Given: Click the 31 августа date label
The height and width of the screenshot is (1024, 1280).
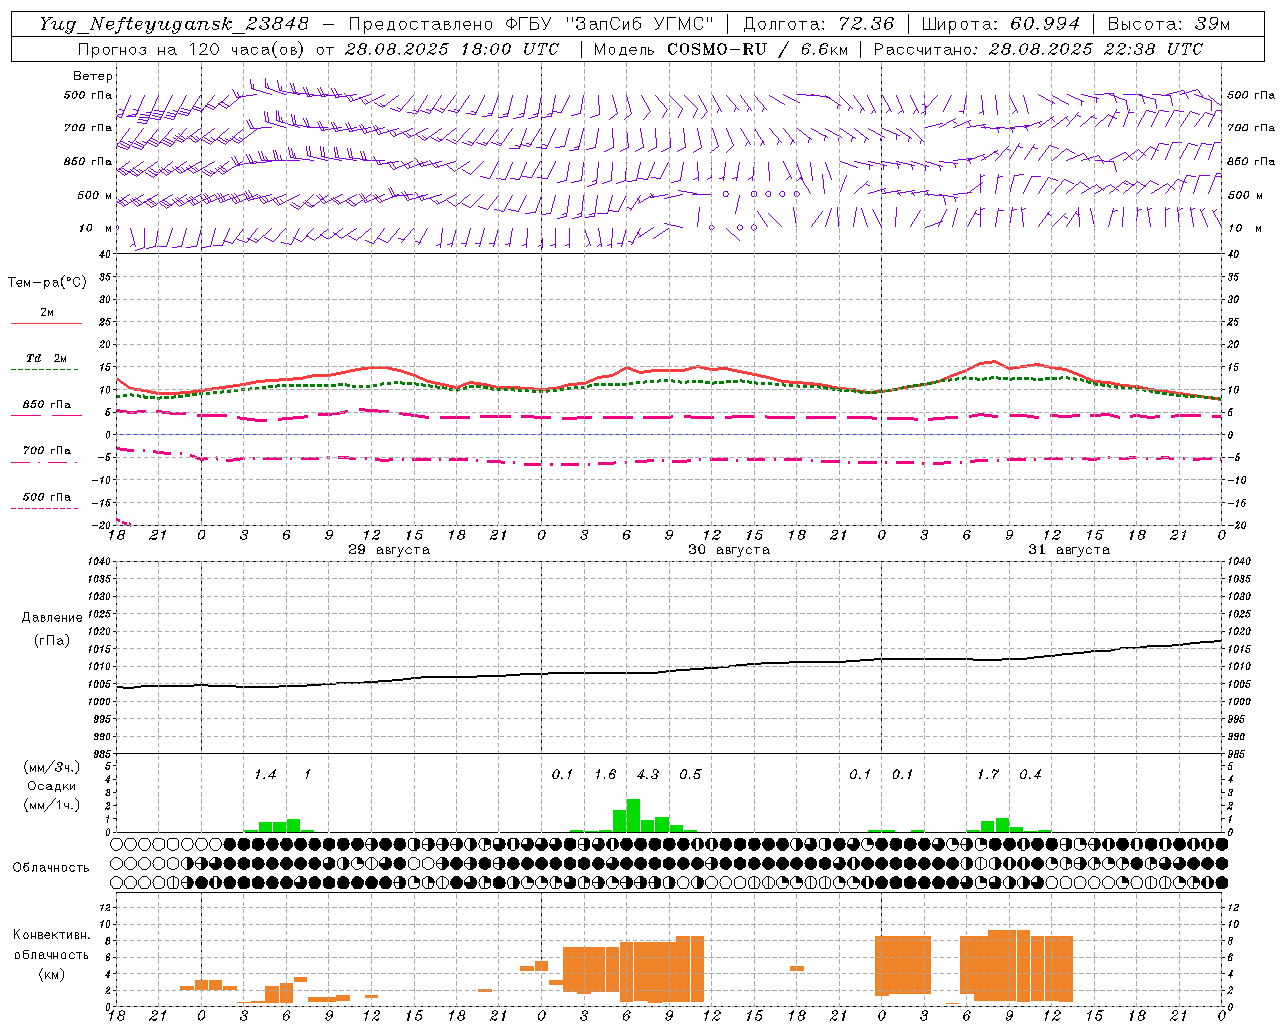Looking at the screenshot, I should point(1069,550).
